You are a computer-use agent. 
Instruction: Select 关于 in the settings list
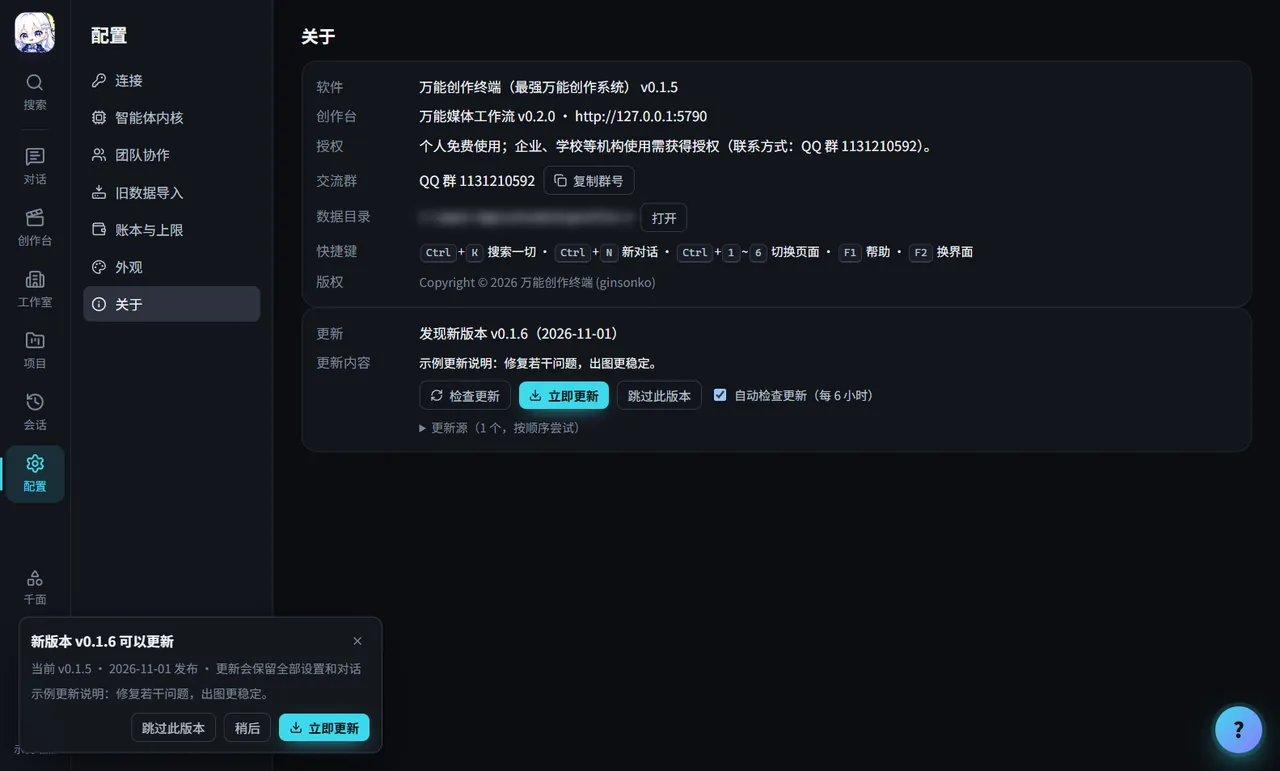pyautogui.click(x=171, y=304)
